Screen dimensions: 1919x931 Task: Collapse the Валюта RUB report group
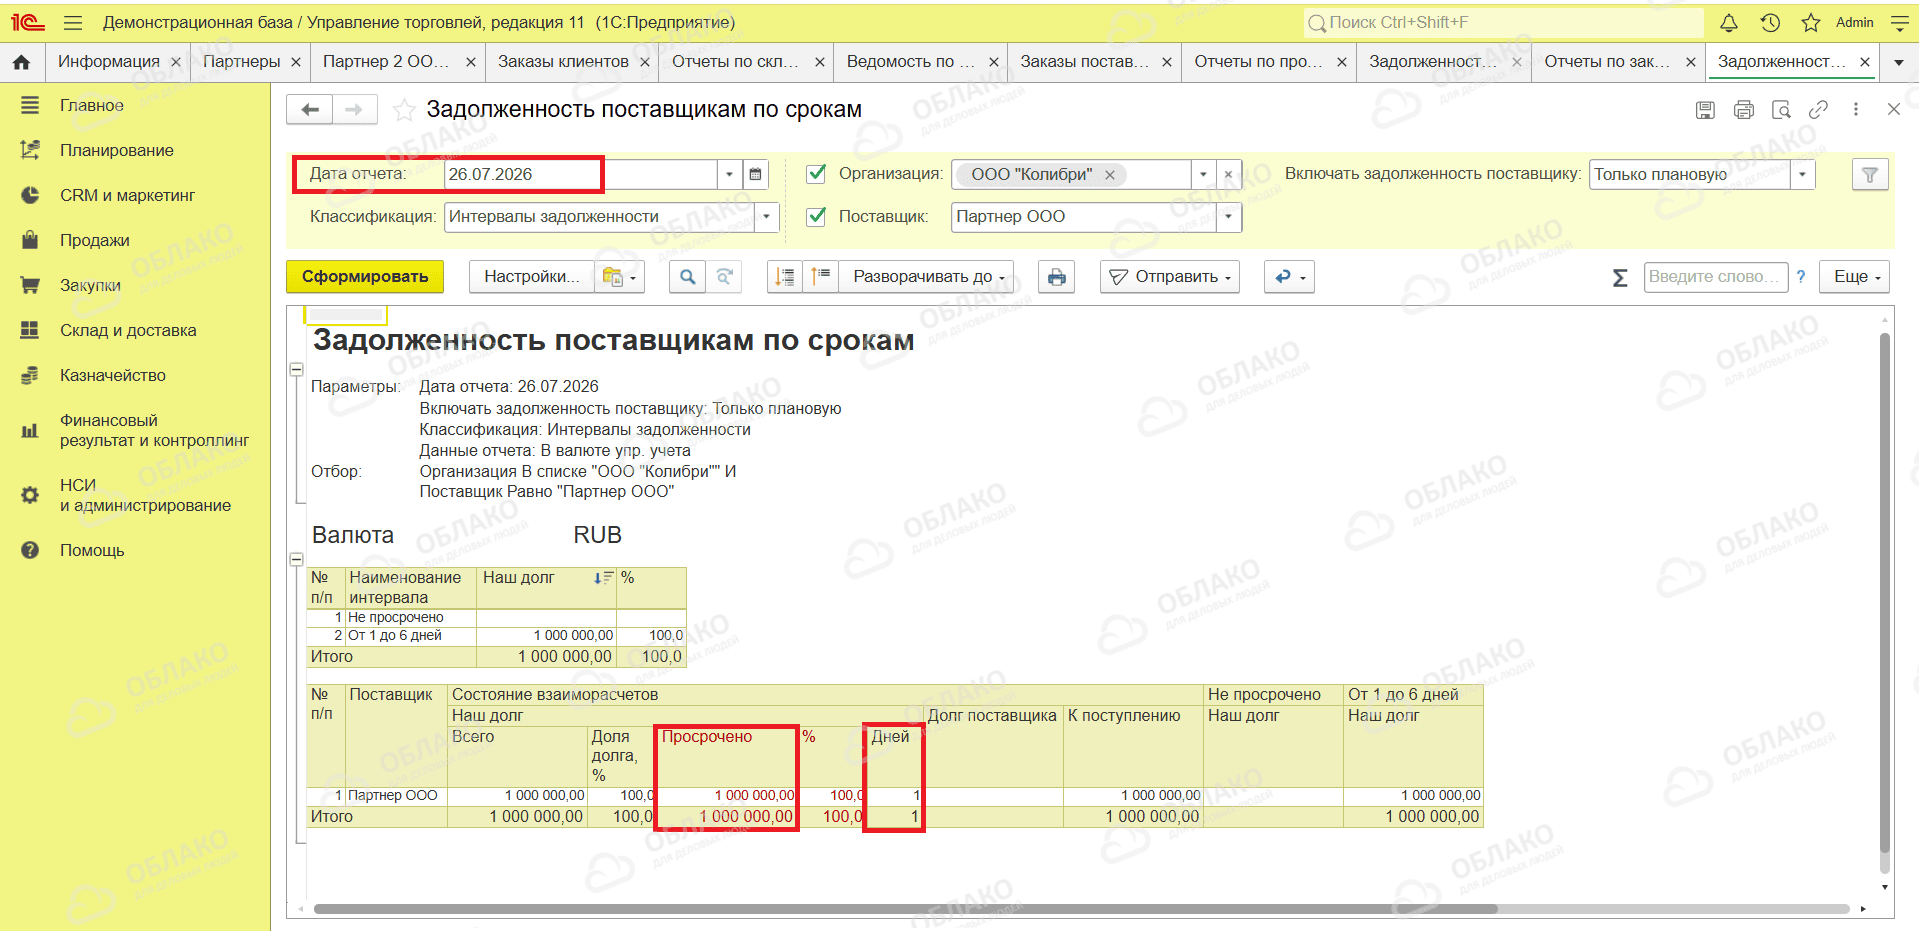297,559
